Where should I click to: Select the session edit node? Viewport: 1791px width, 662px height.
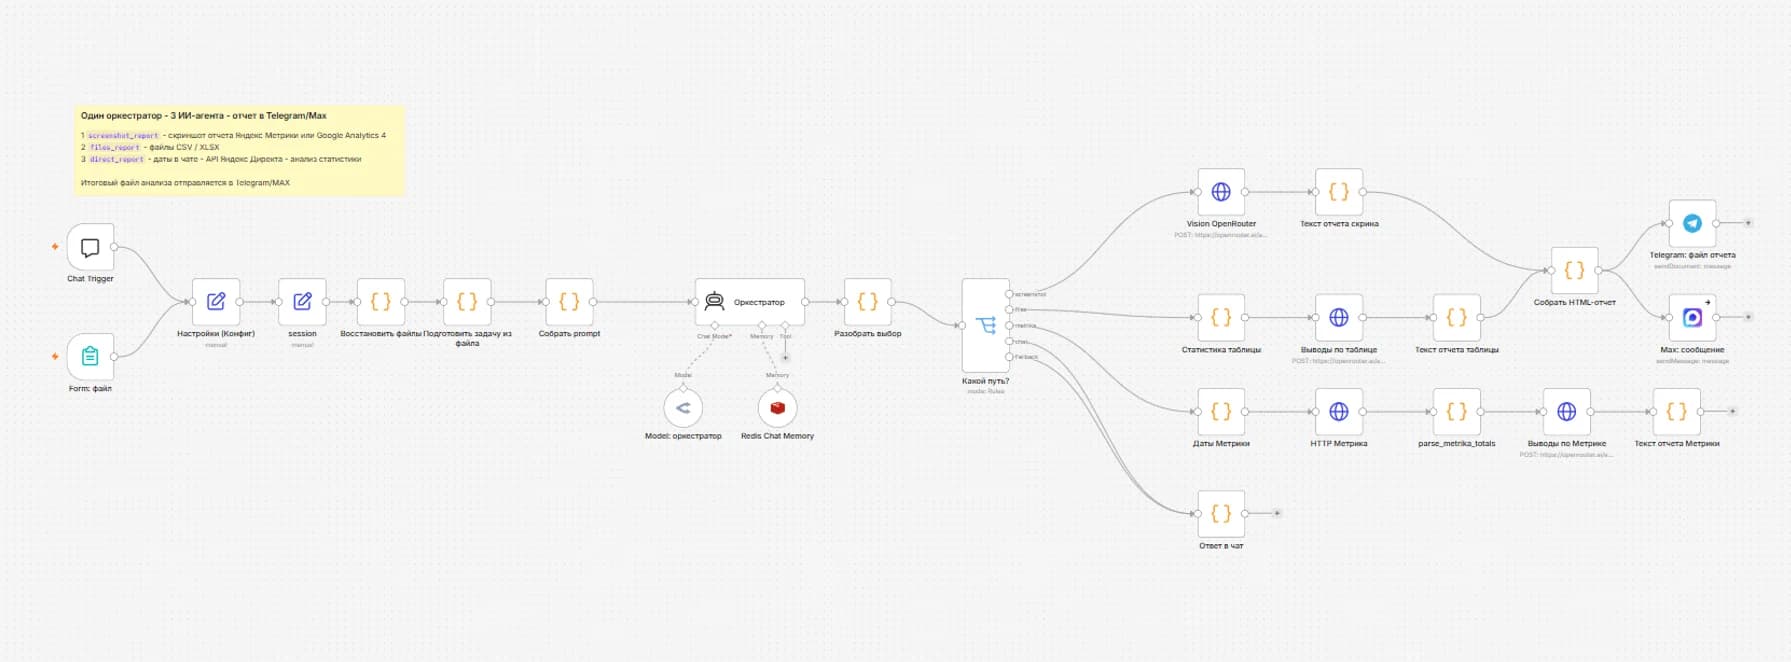302,302
